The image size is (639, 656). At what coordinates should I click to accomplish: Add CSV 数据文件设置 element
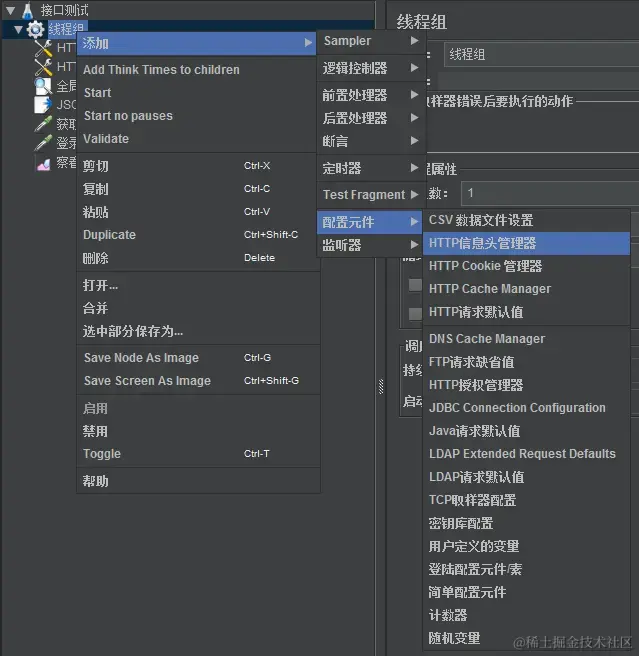tap(526, 220)
